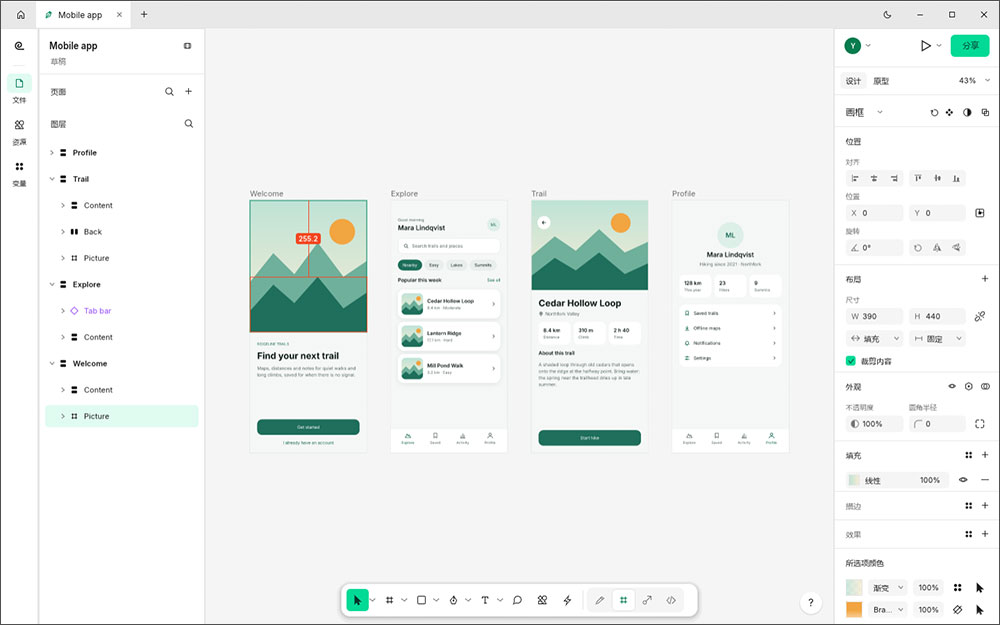The width and height of the screenshot is (1000, 625).
Task: Expand the Profile layer group
Action: coord(52,153)
